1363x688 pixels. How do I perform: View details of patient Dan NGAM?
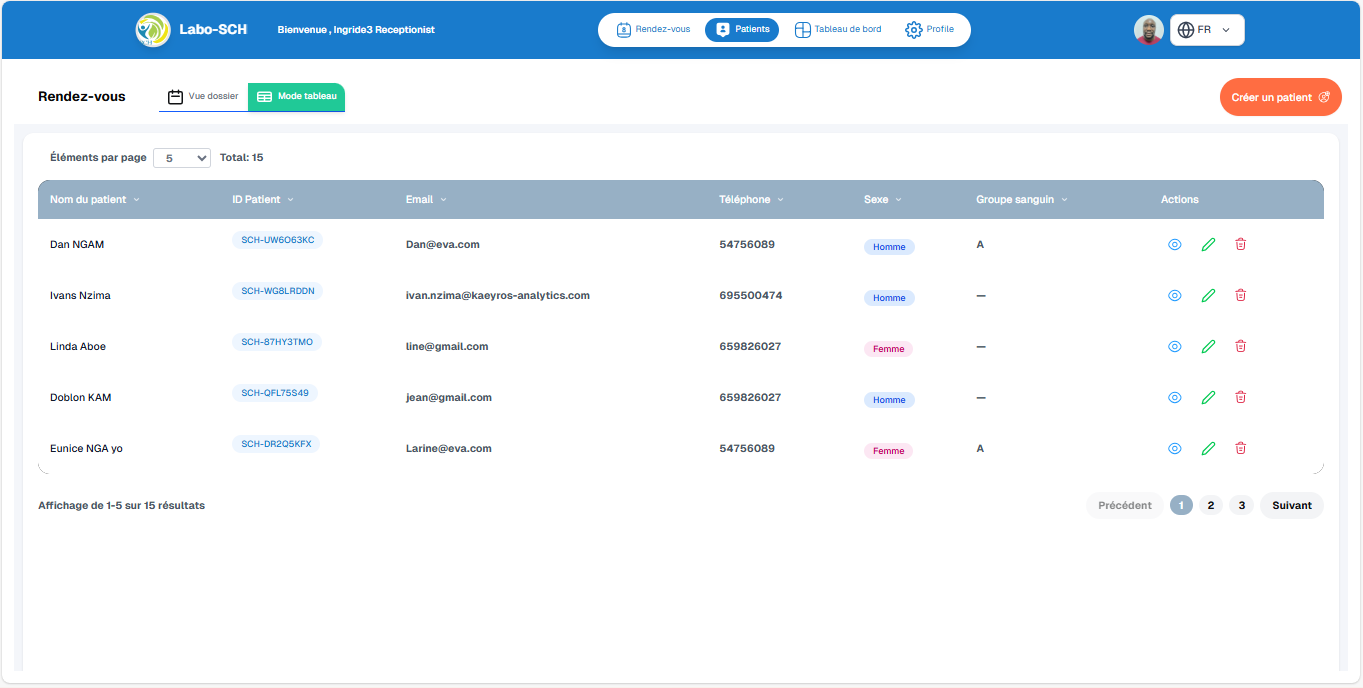click(1174, 244)
